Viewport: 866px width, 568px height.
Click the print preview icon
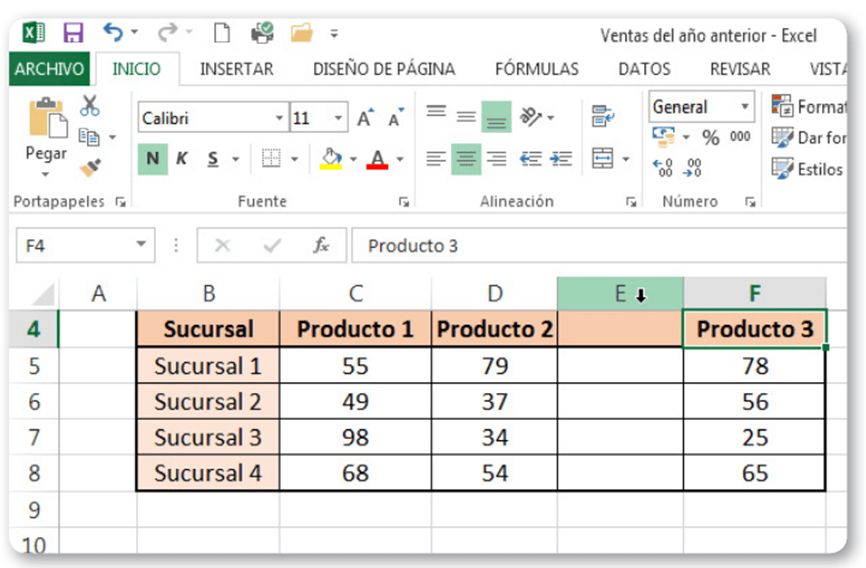point(262,33)
